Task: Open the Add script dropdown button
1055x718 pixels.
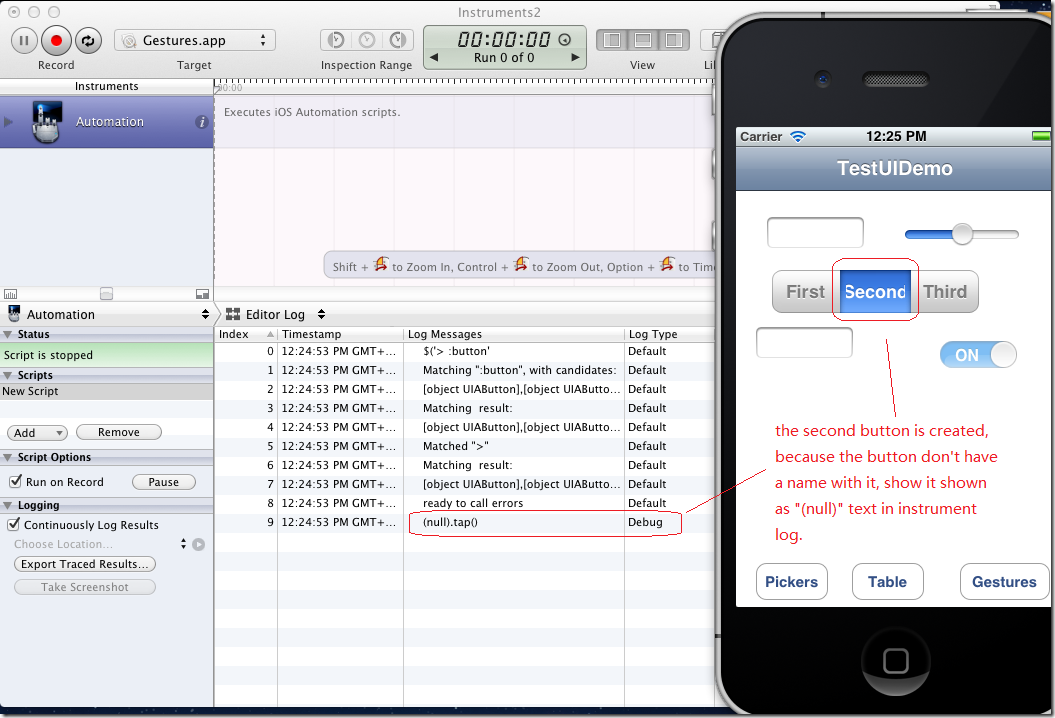Action: click(x=37, y=433)
